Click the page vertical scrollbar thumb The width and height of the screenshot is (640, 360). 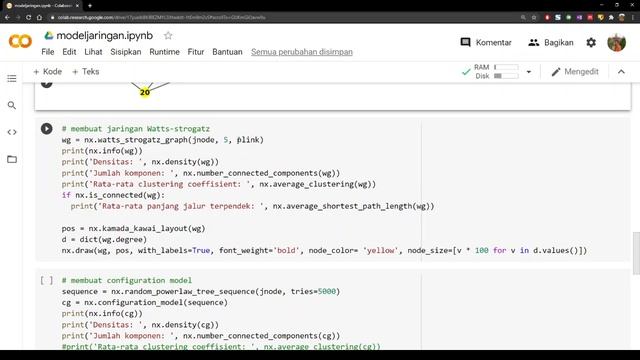tap(636, 253)
